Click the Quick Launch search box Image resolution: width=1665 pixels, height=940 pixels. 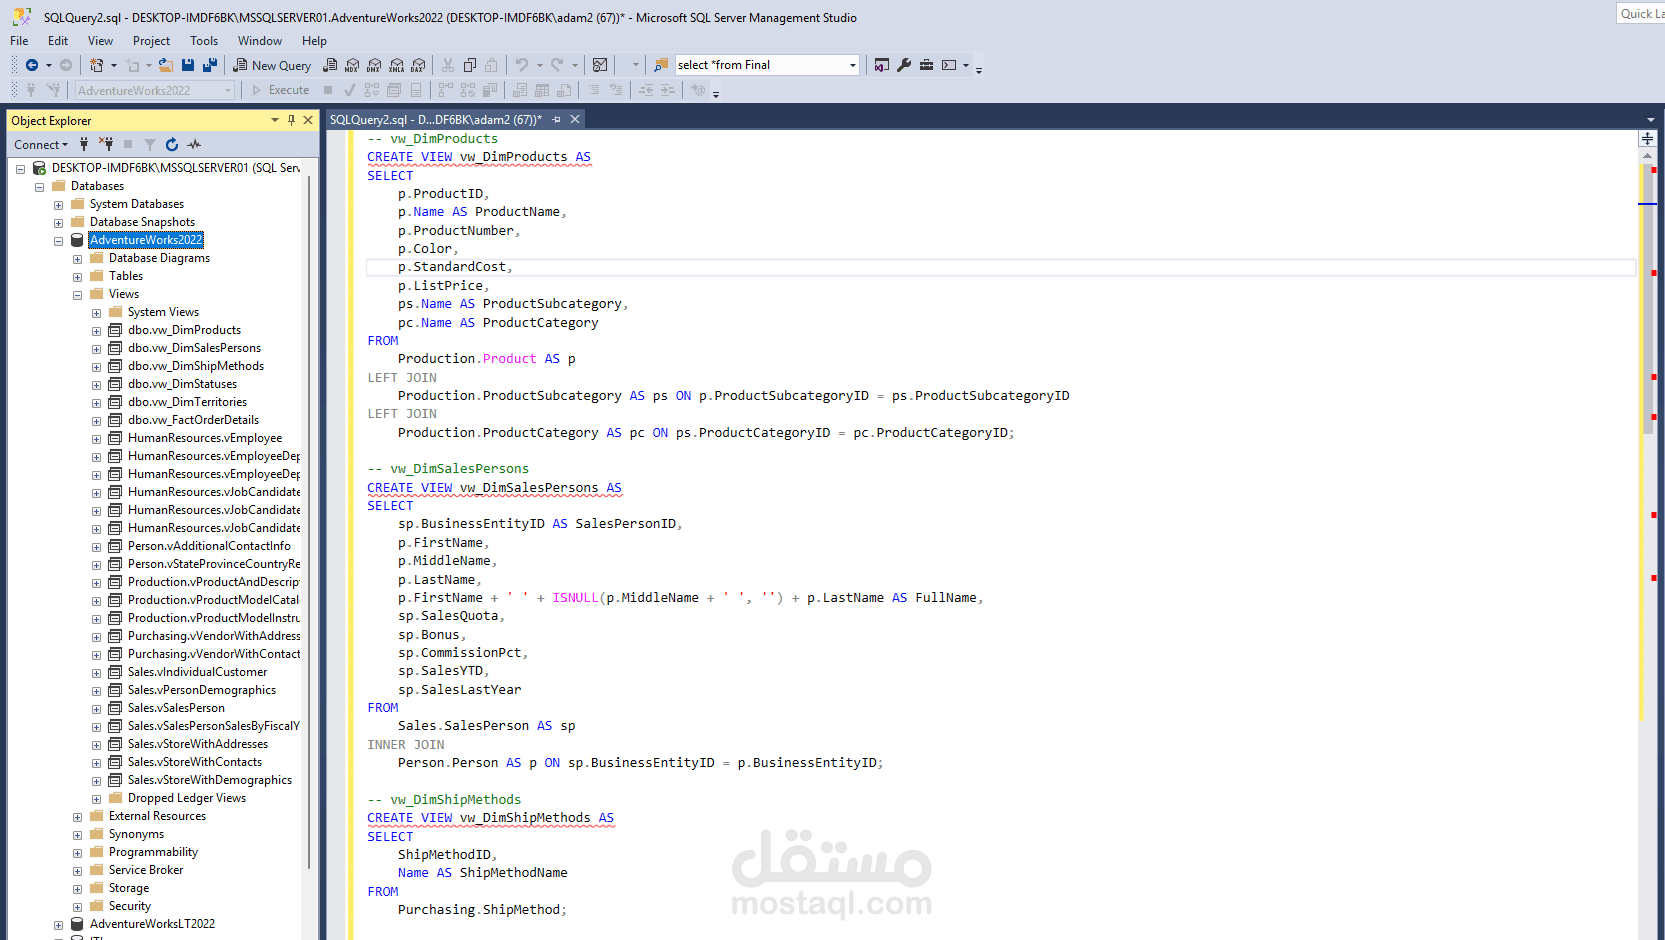click(1640, 13)
